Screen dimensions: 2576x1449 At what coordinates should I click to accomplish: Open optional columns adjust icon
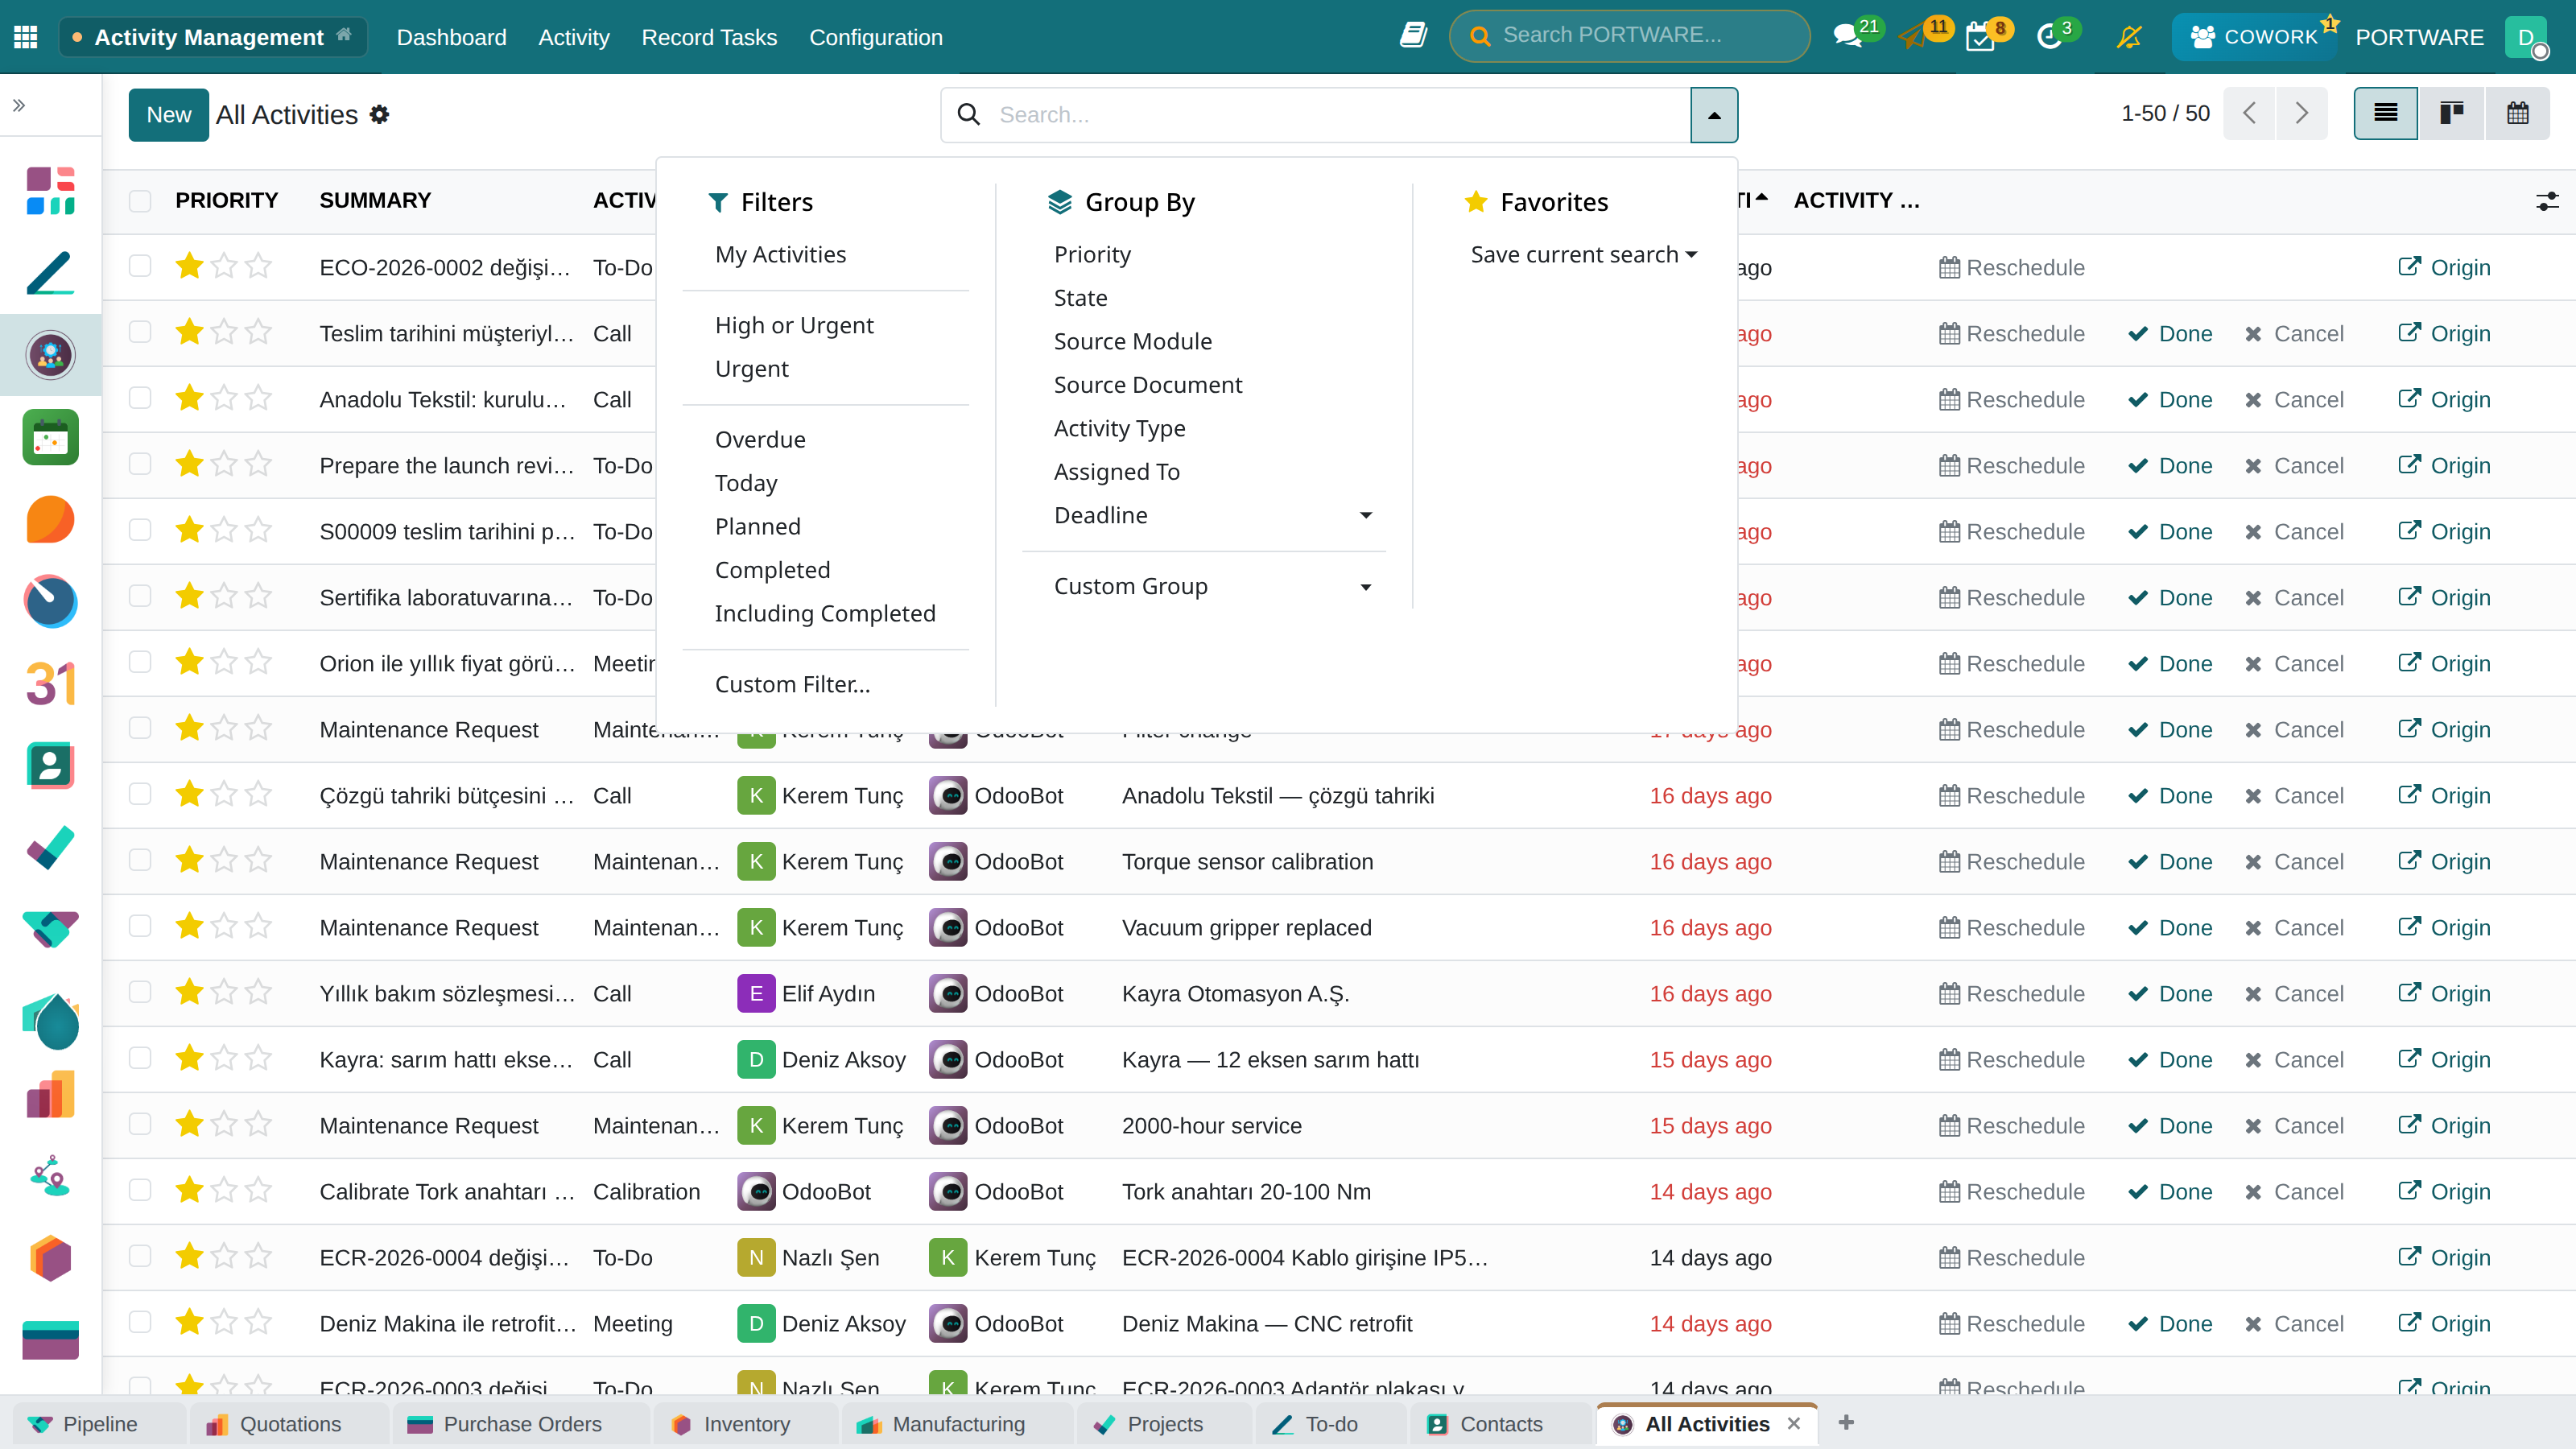pos(2547,201)
